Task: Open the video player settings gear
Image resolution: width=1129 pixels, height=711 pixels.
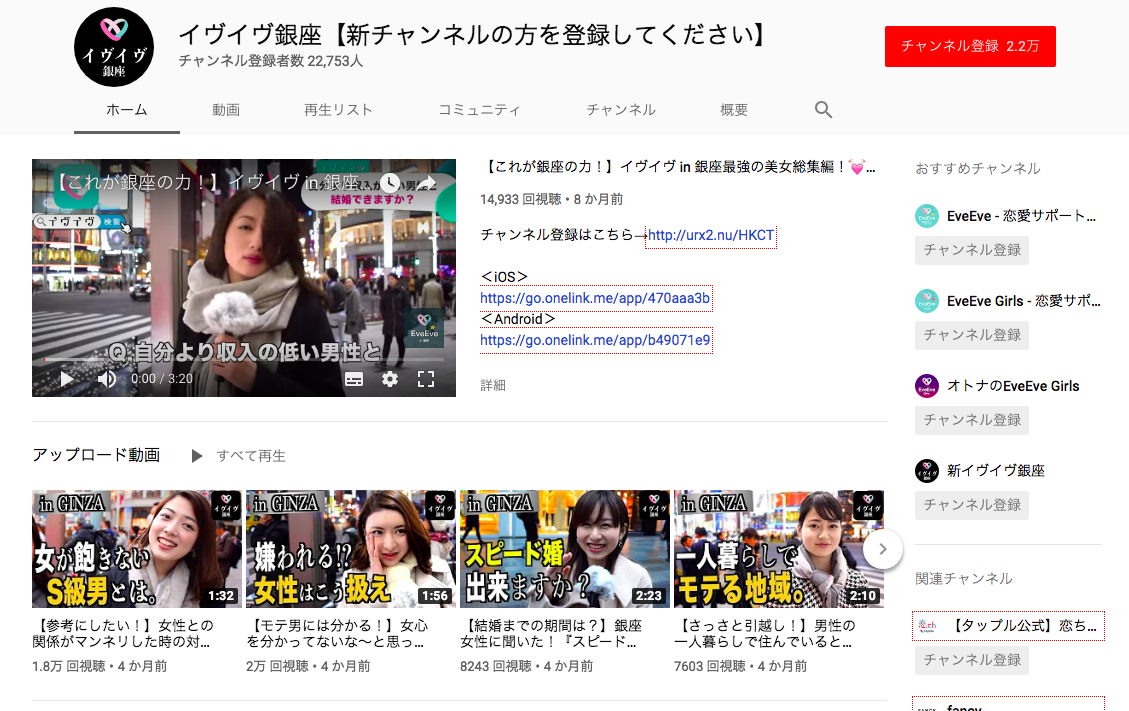Action: [390, 379]
